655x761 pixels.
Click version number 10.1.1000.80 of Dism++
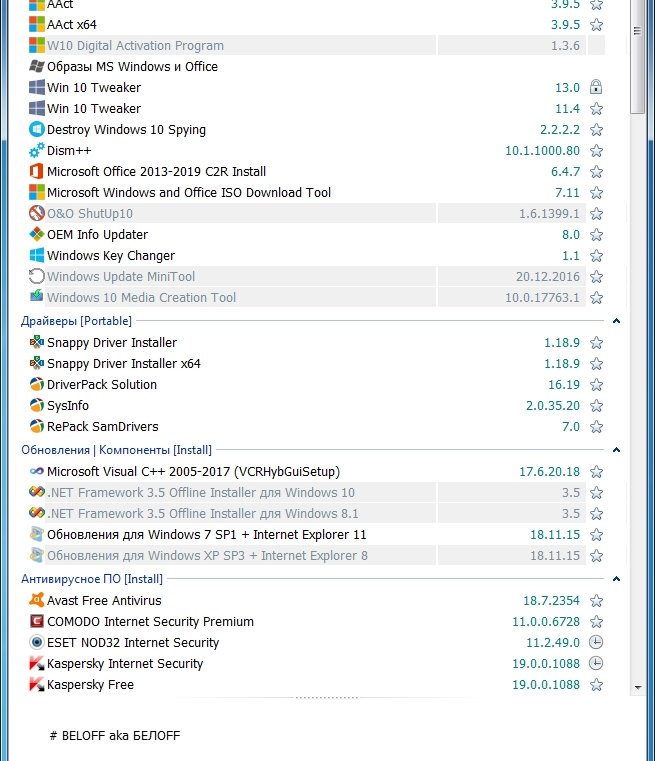click(x=542, y=150)
